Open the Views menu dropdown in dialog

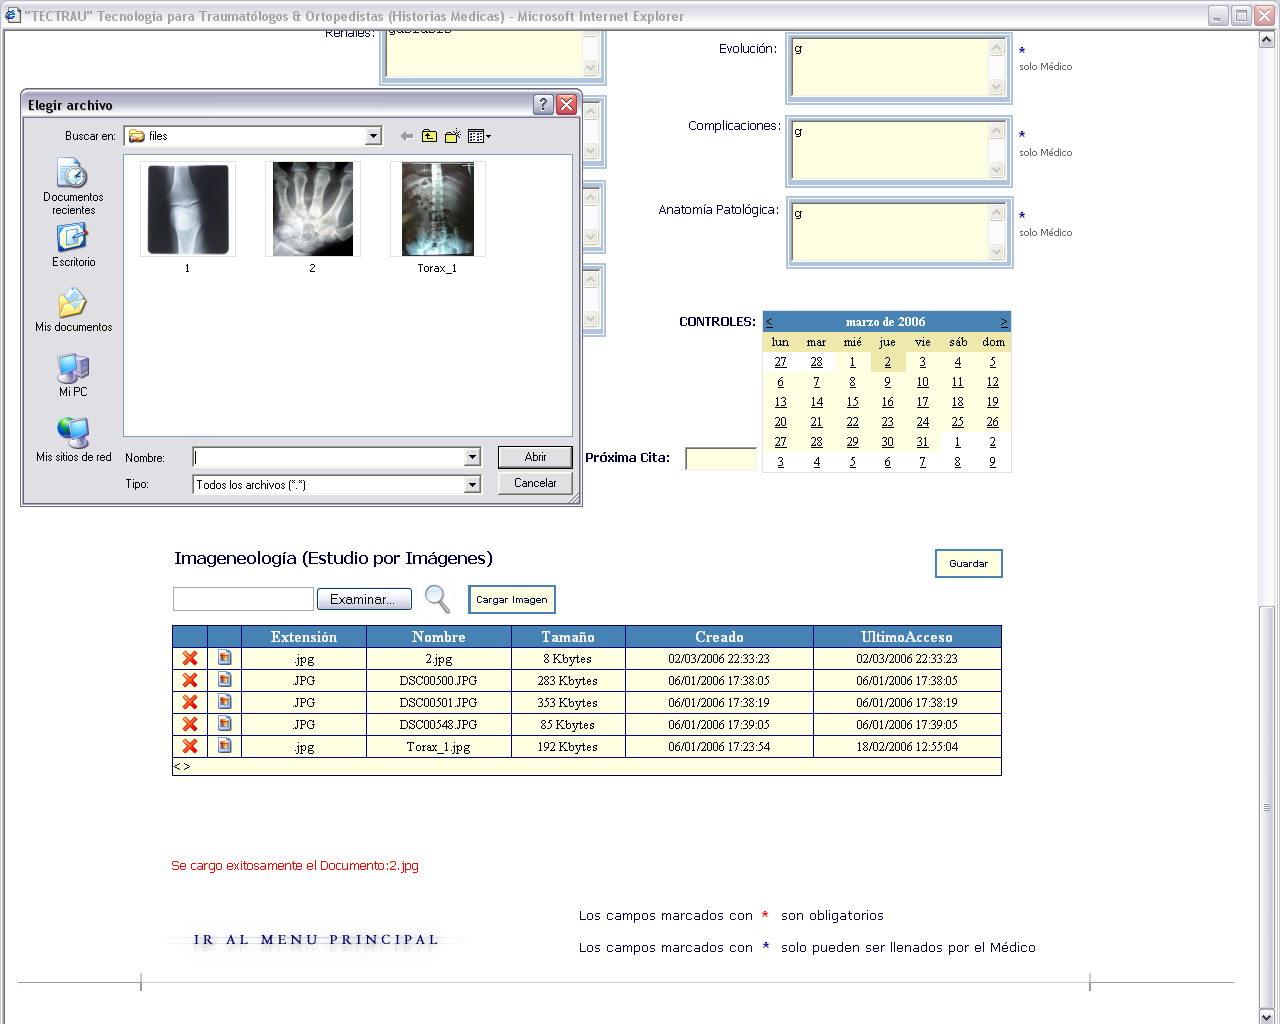480,136
